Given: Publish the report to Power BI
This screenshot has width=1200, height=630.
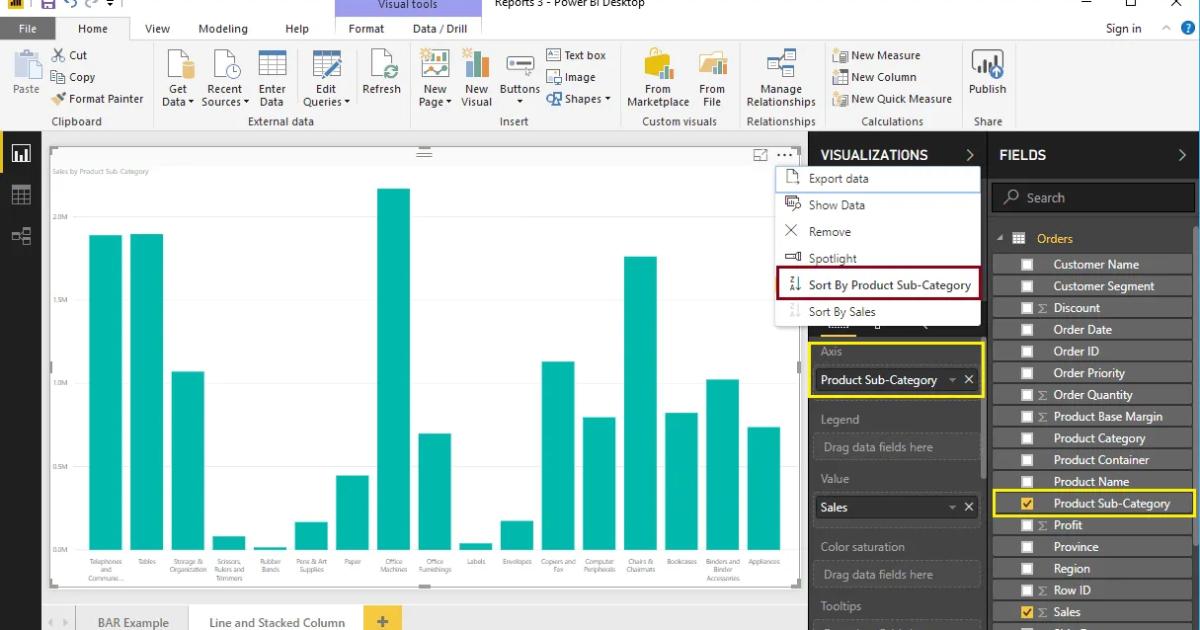Looking at the screenshot, I should pos(987,75).
